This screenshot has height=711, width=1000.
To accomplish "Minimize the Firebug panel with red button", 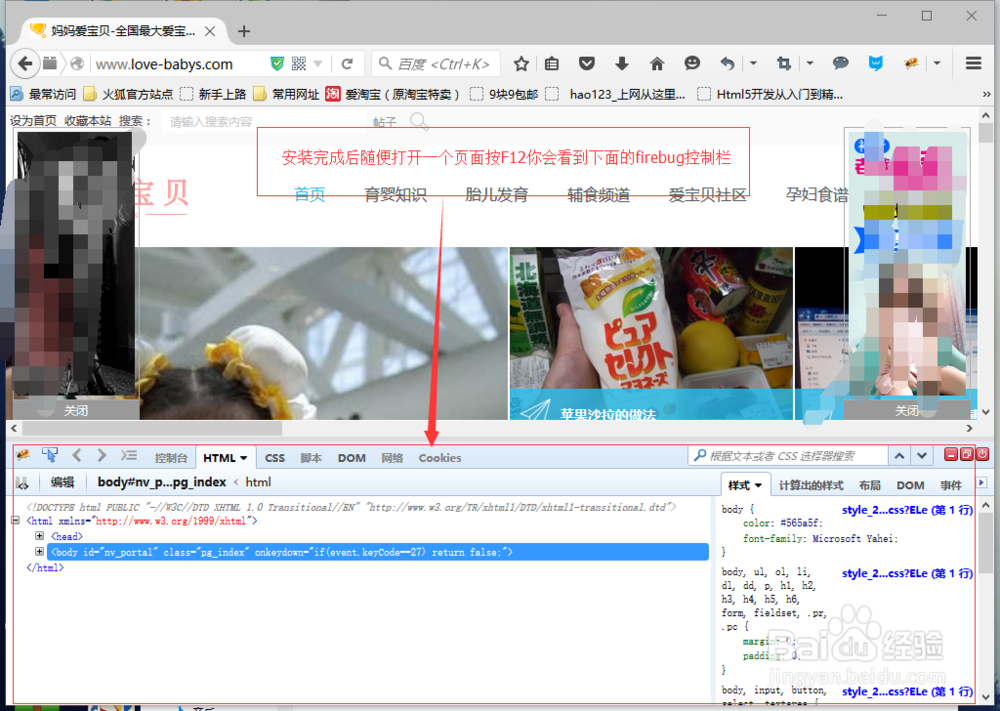I will point(951,454).
